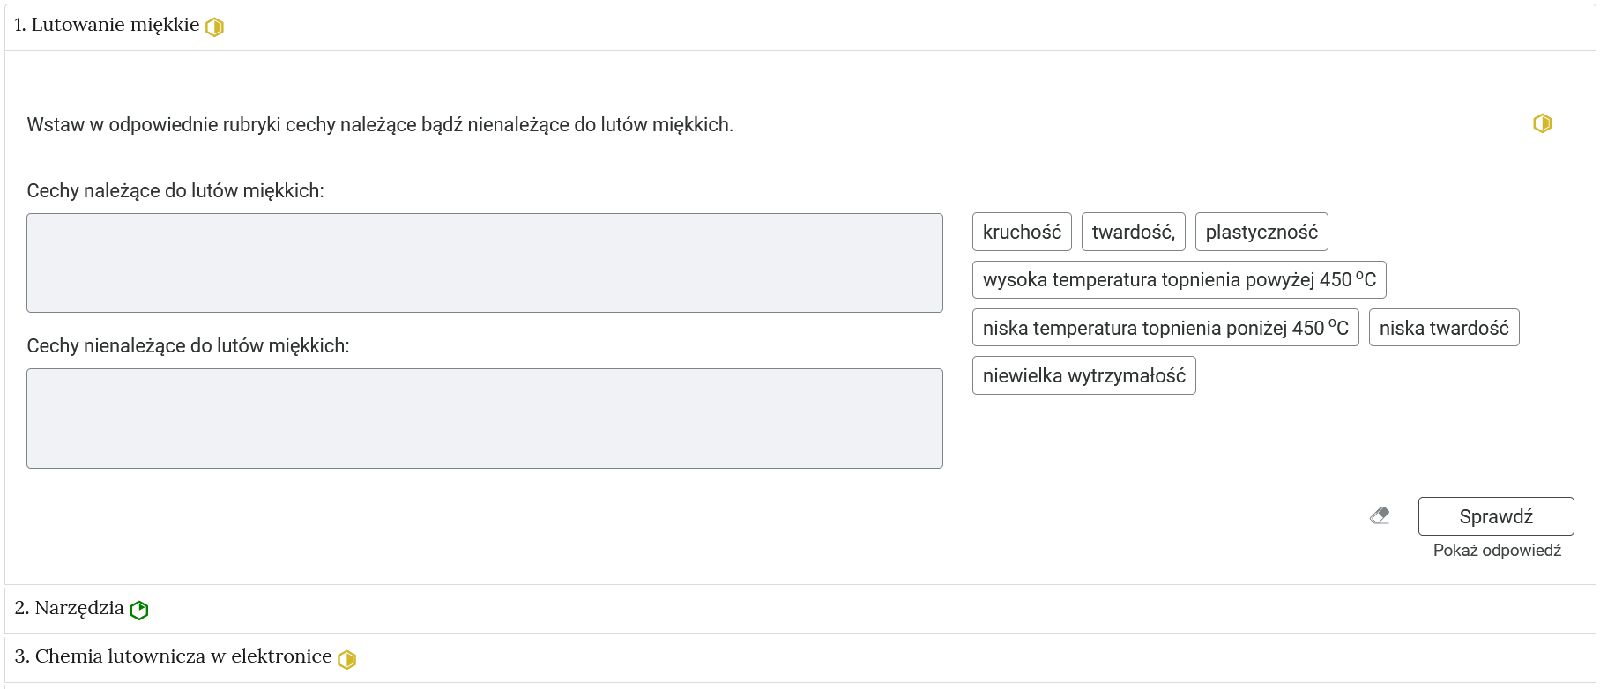Screen dimensions: 1600x689
Task: Click yellow hexagon icon right of instruction
Action: [1542, 123]
